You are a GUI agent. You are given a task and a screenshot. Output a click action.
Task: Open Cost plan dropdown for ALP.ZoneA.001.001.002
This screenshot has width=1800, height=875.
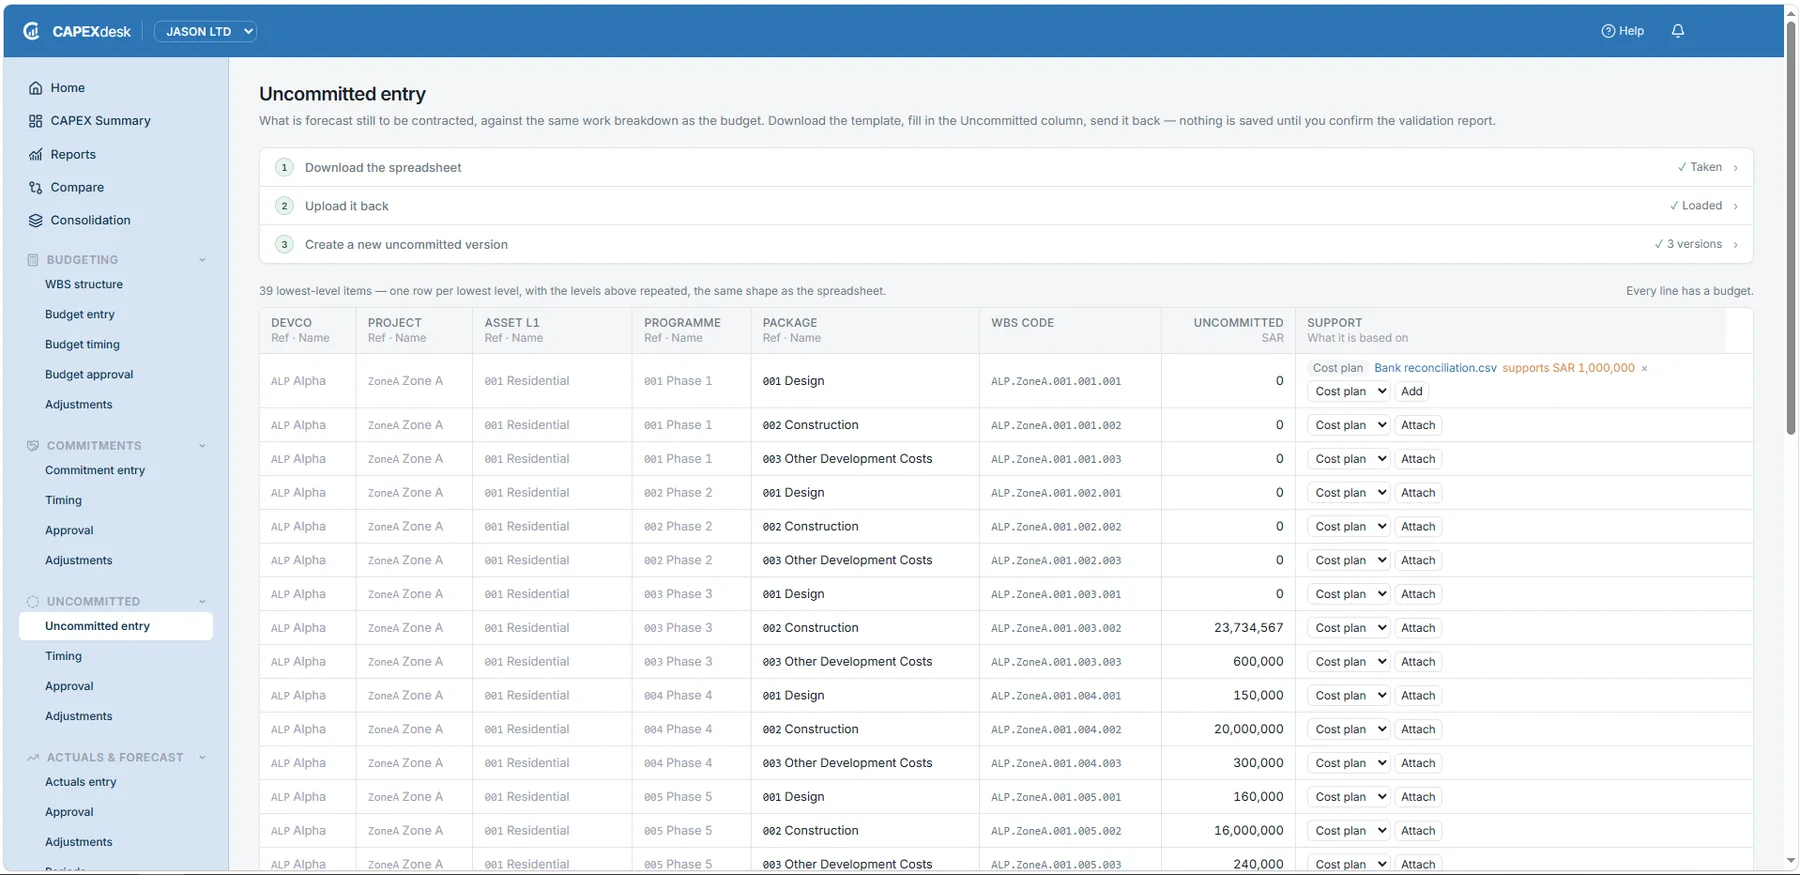click(x=1349, y=425)
